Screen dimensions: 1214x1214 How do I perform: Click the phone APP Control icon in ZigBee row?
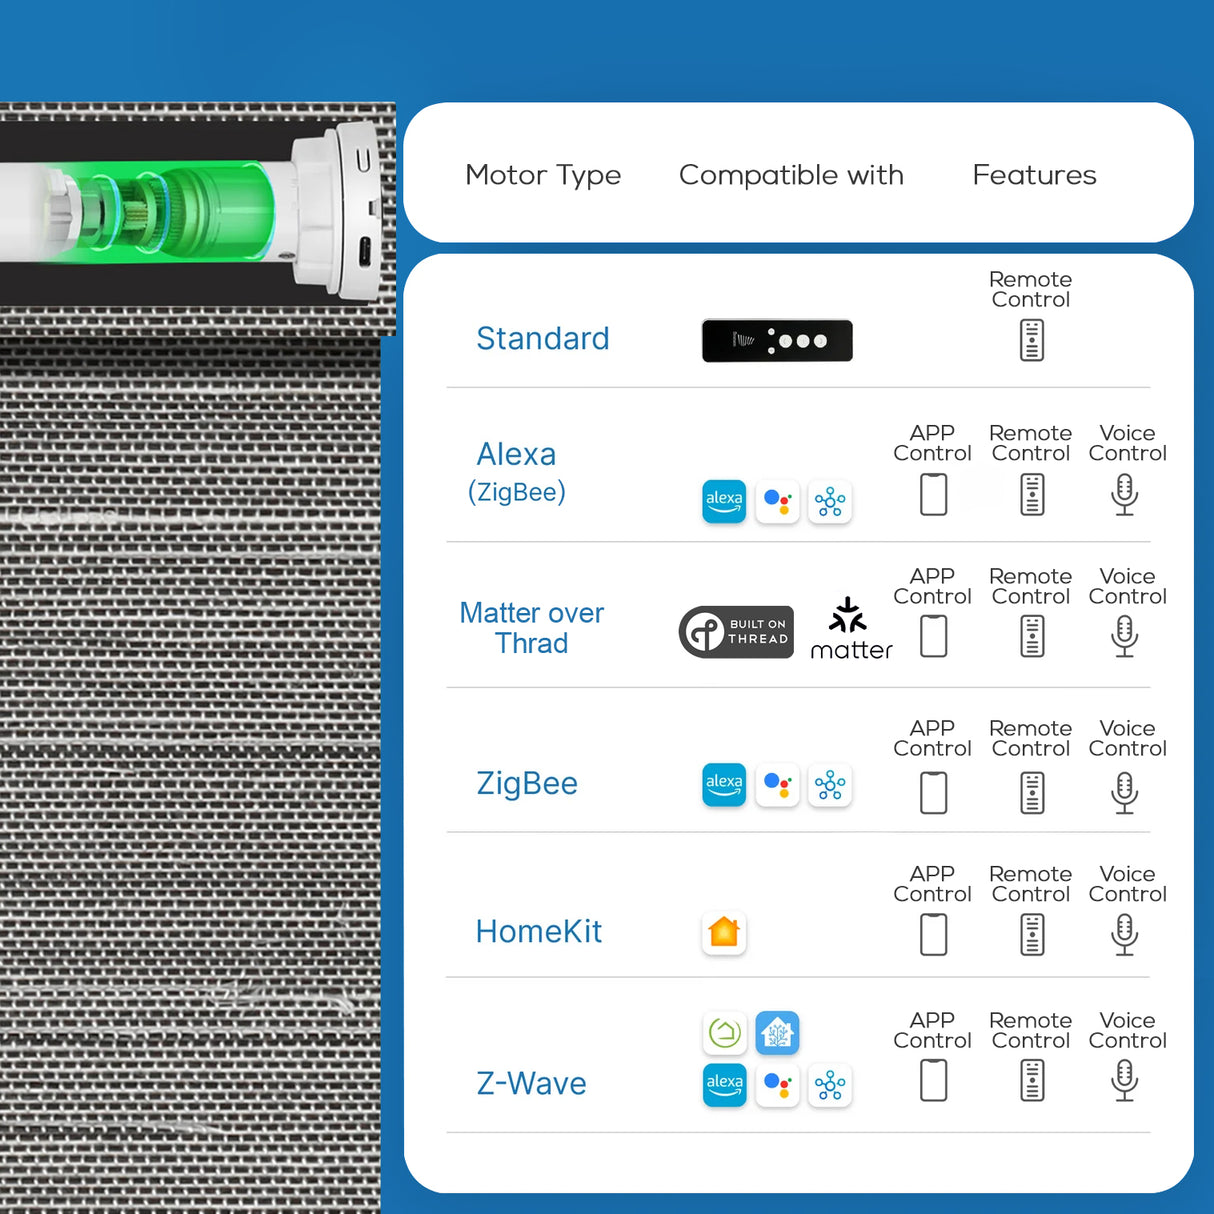[x=933, y=793]
